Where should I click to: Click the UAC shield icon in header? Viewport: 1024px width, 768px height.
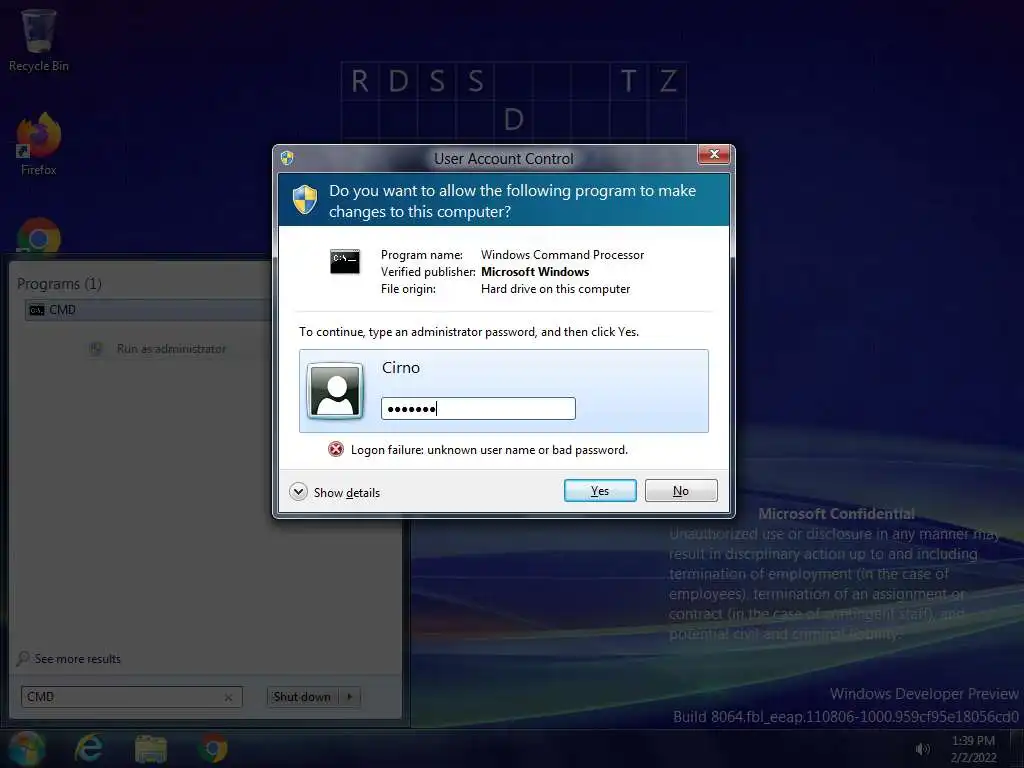coord(305,200)
